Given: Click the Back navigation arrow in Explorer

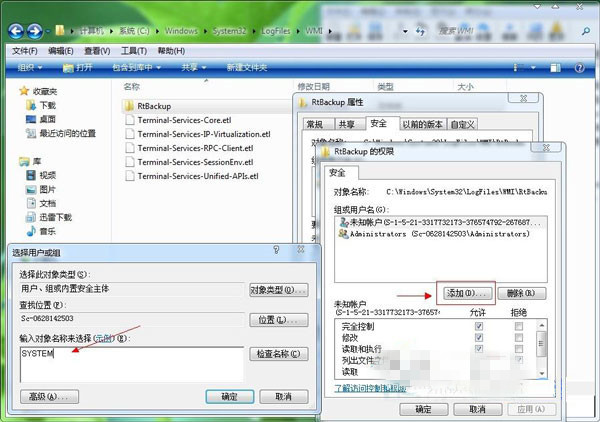Looking at the screenshot, I should [18, 30].
